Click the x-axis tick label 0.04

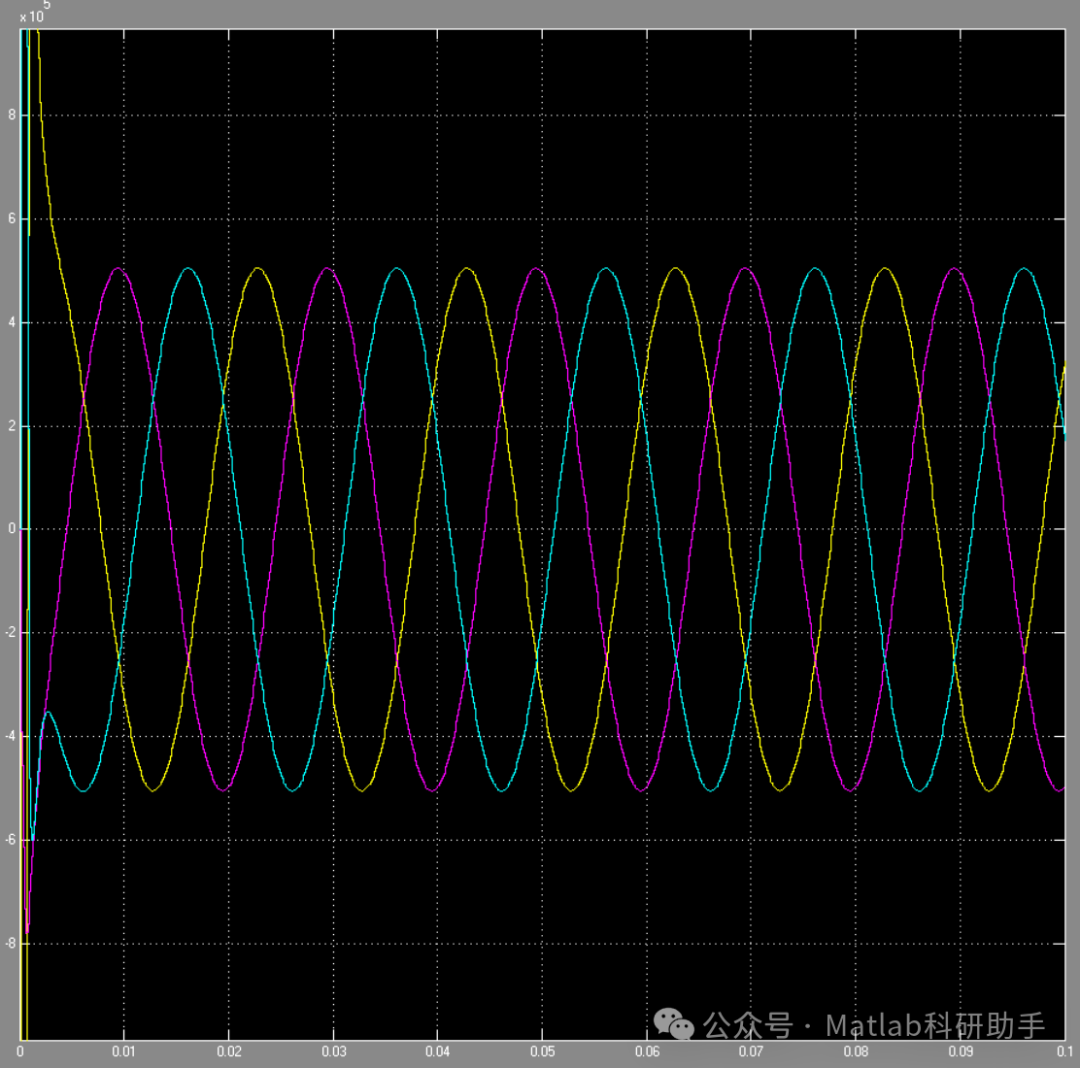click(437, 1051)
